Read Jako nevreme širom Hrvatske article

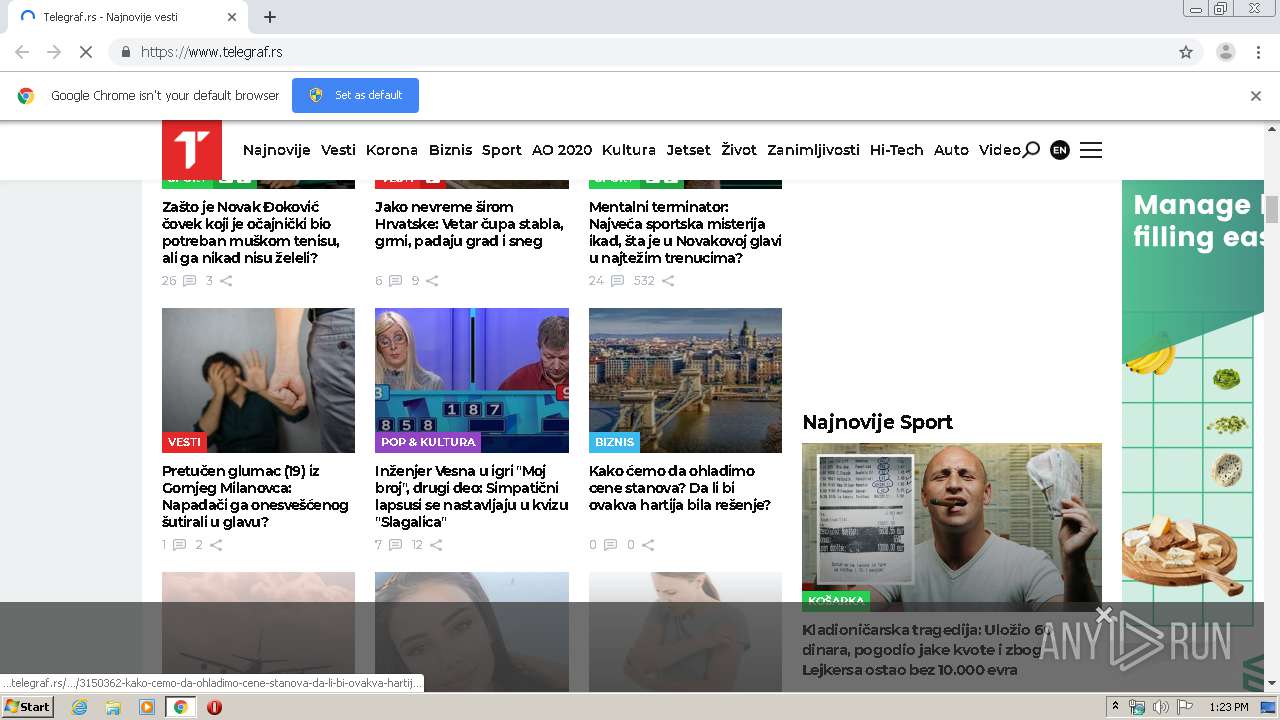(469, 224)
